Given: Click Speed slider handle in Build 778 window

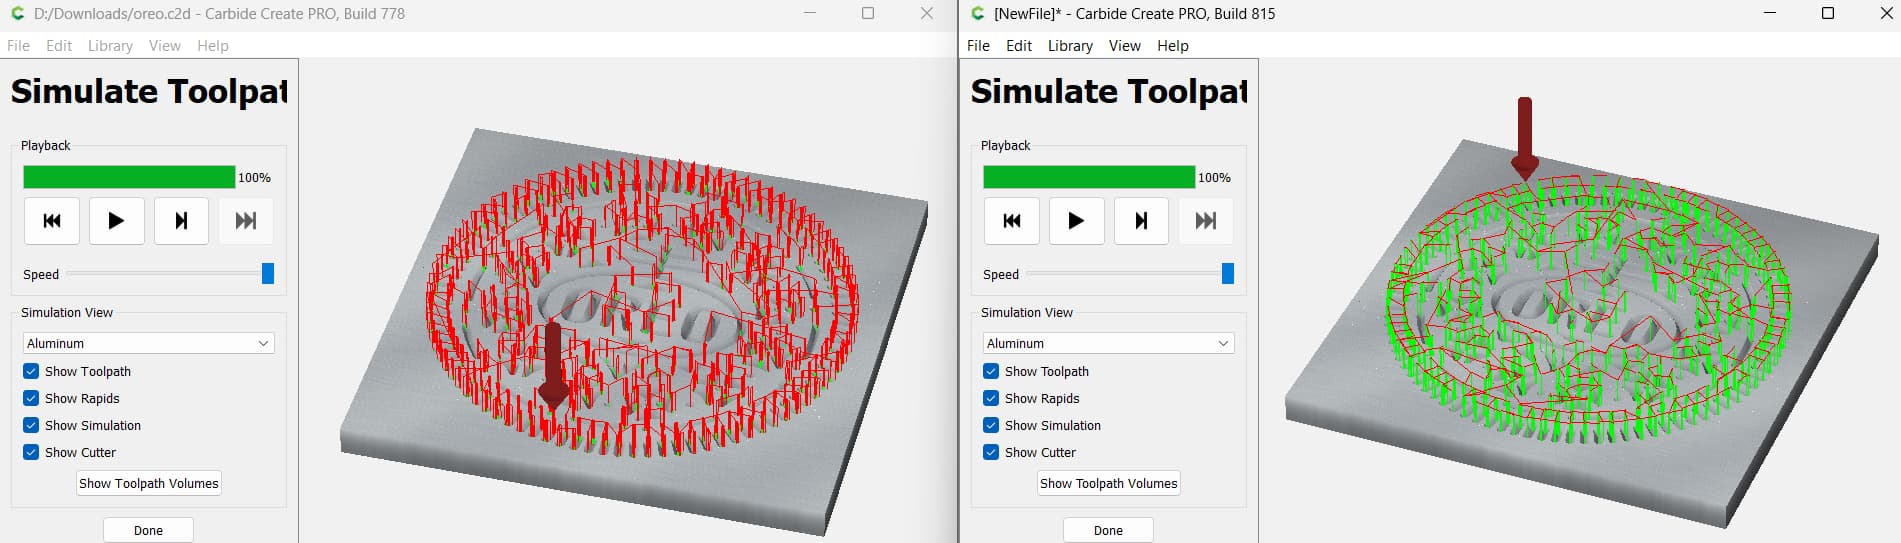Looking at the screenshot, I should 268,274.
